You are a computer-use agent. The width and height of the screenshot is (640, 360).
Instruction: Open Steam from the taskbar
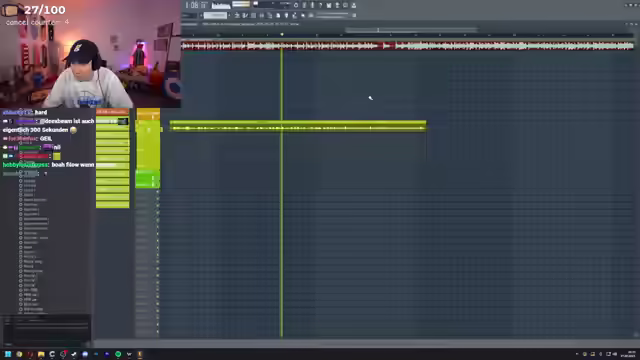click(74, 354)
